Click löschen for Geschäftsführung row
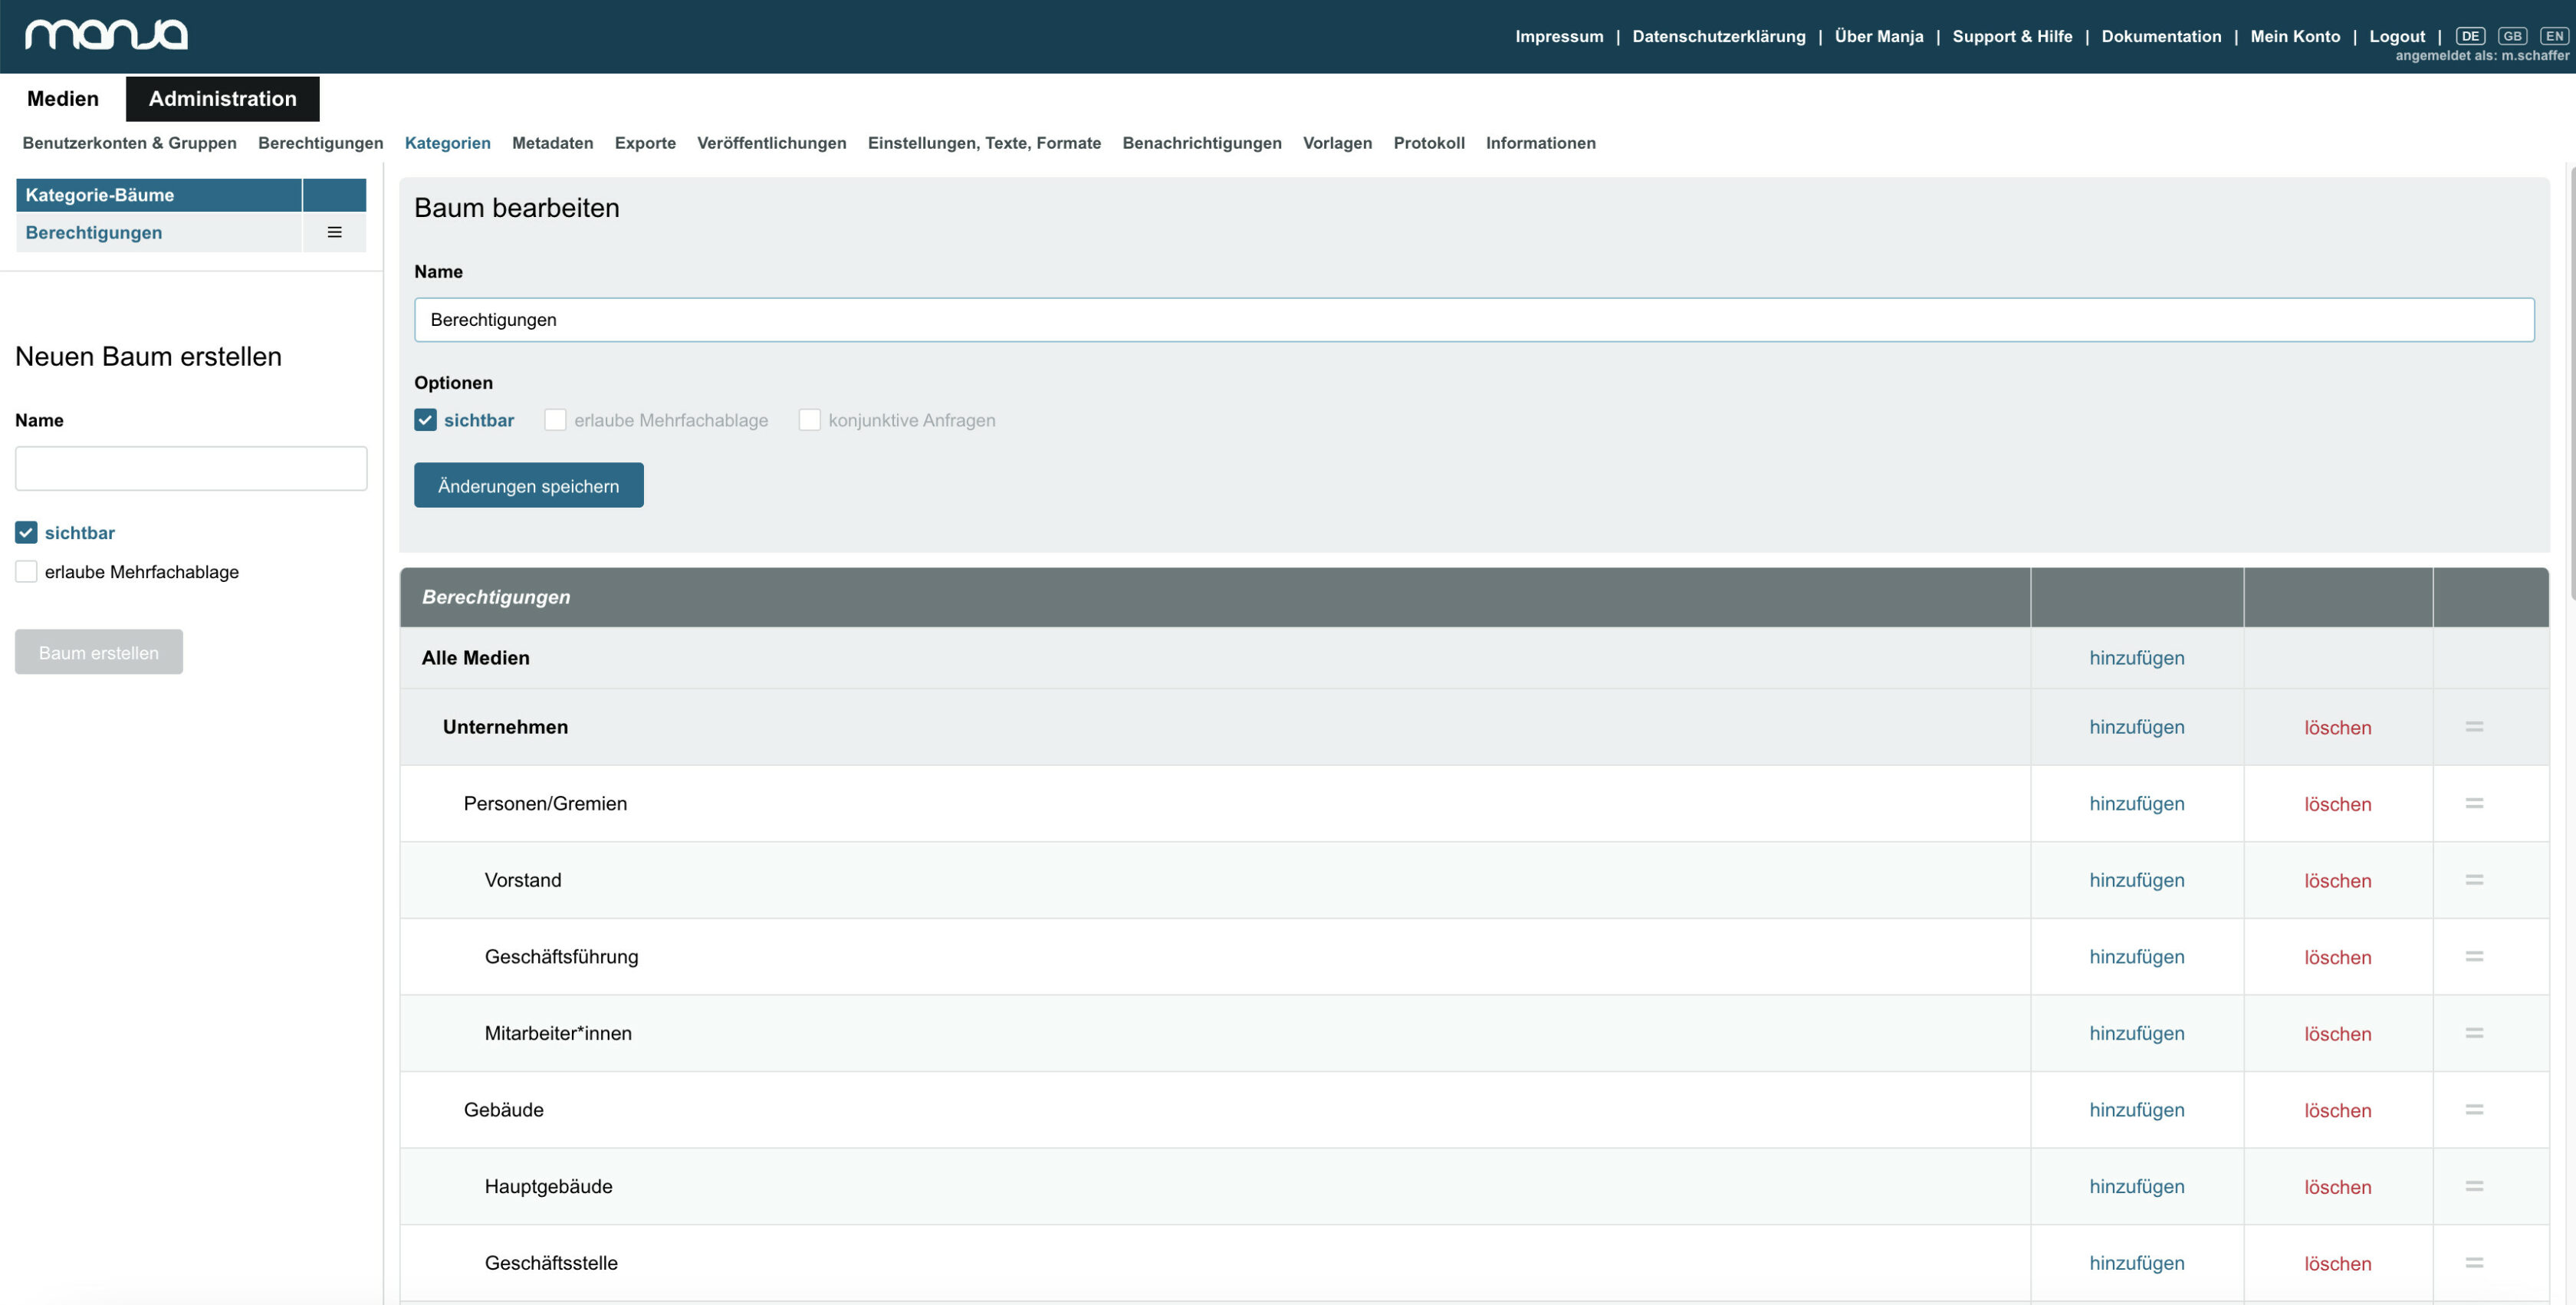 [x=2337, y=957]
